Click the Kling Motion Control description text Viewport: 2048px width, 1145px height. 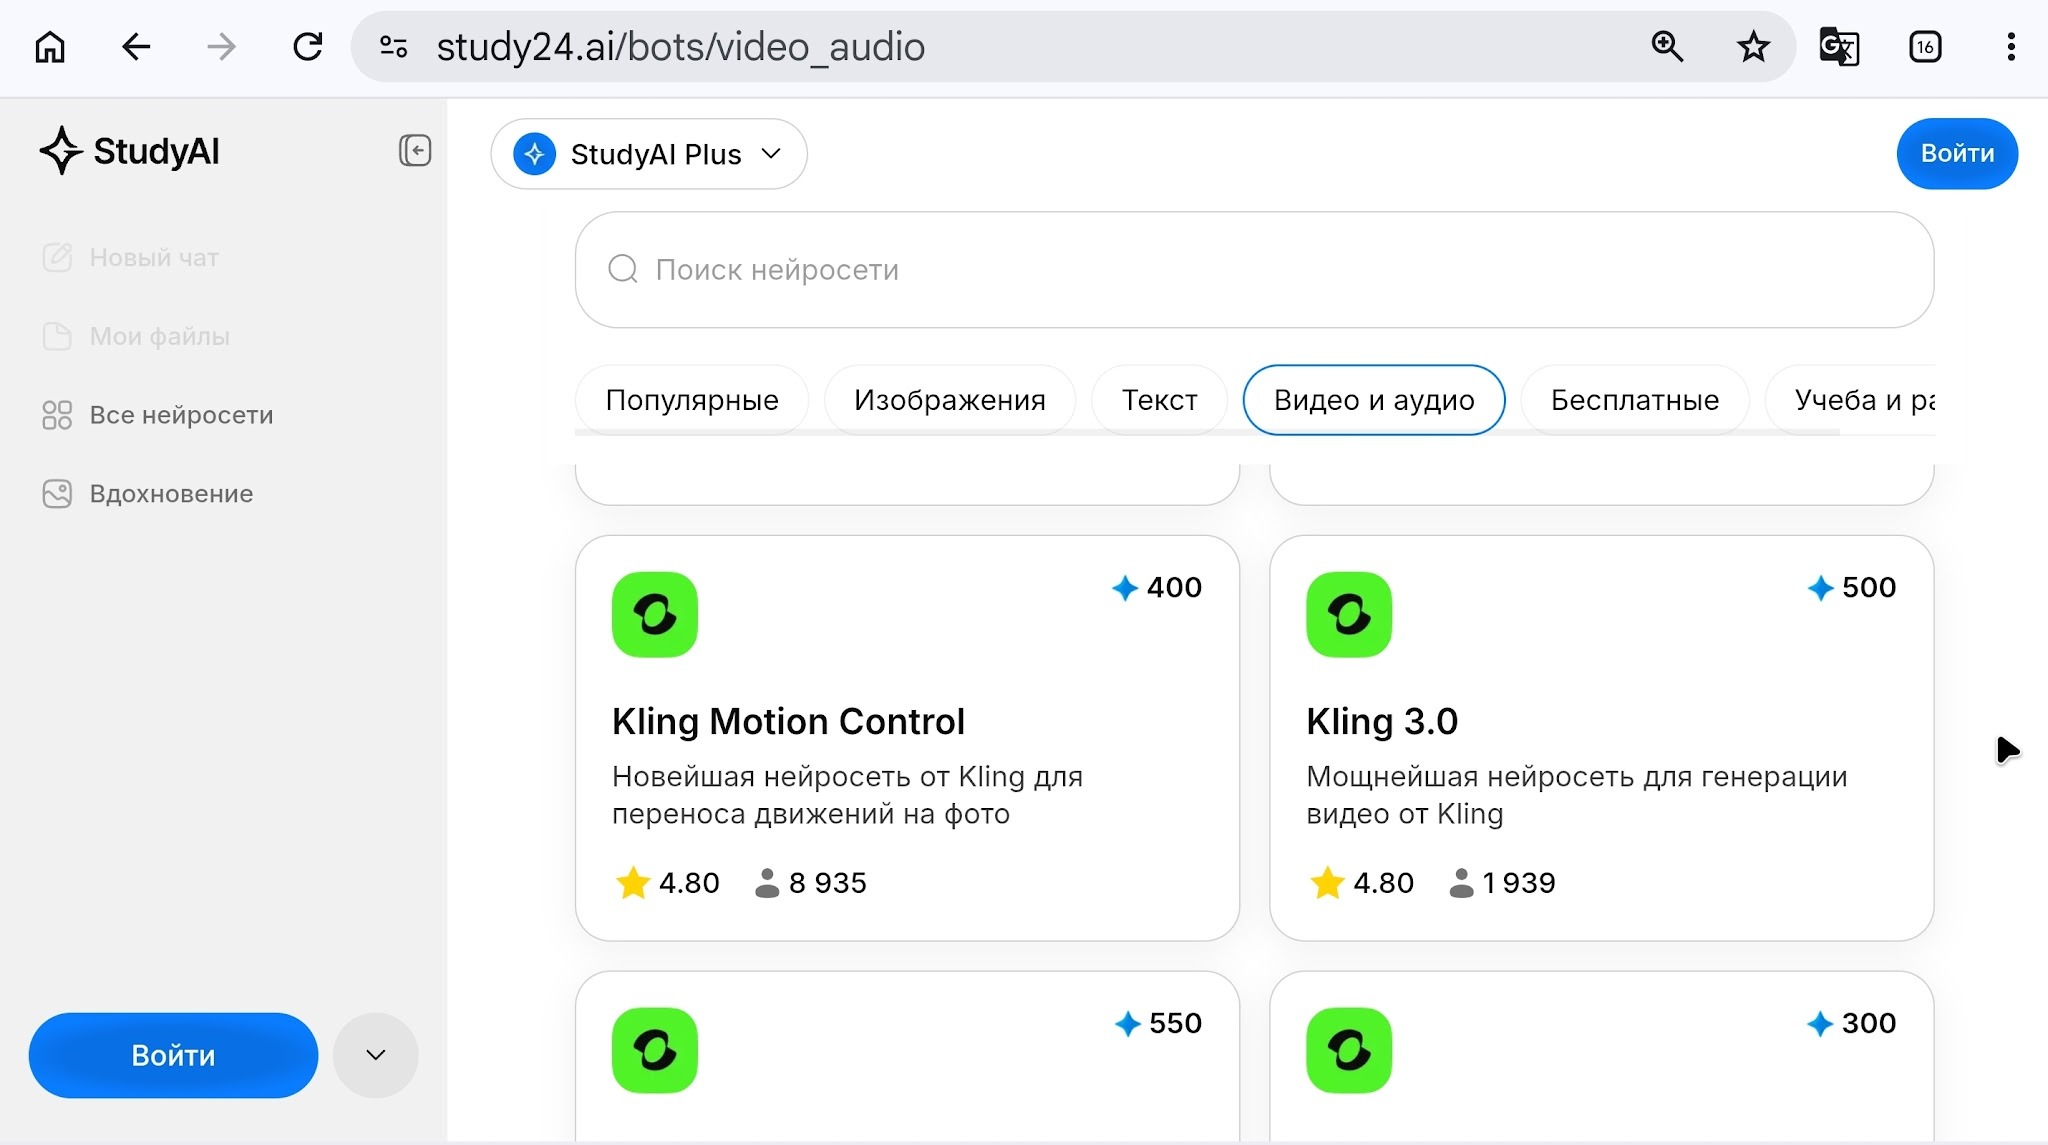pyautogui.click(x=847, y=795)
